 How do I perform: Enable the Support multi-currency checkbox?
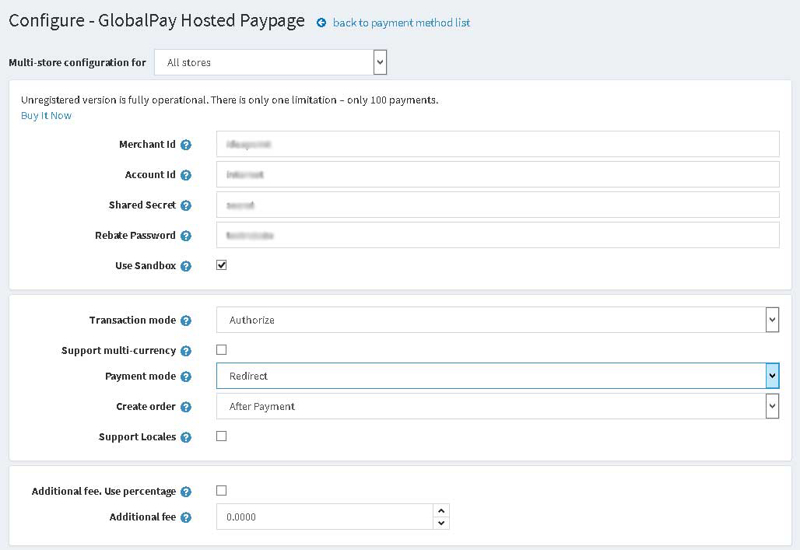221,349
